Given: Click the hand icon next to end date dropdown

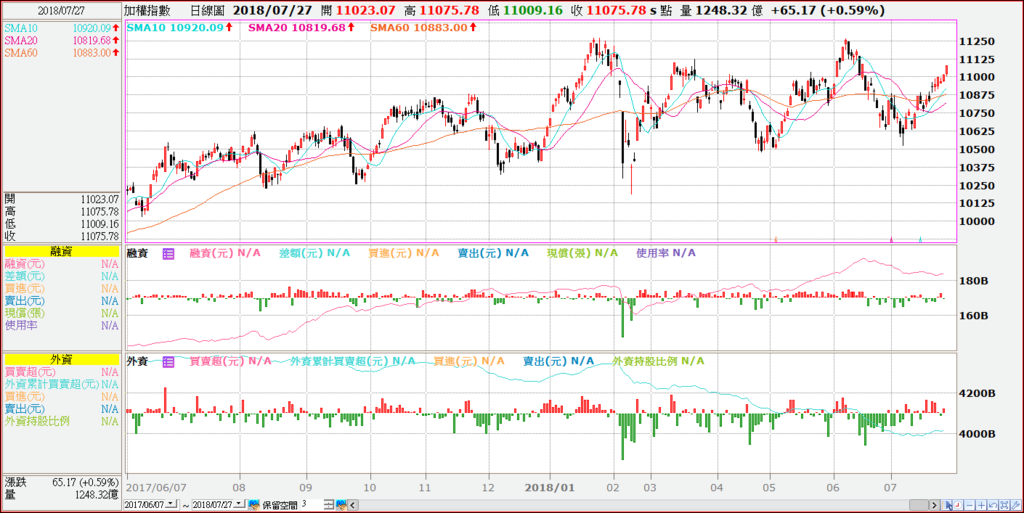Looking at the screenshot, I should coord(253,505).
